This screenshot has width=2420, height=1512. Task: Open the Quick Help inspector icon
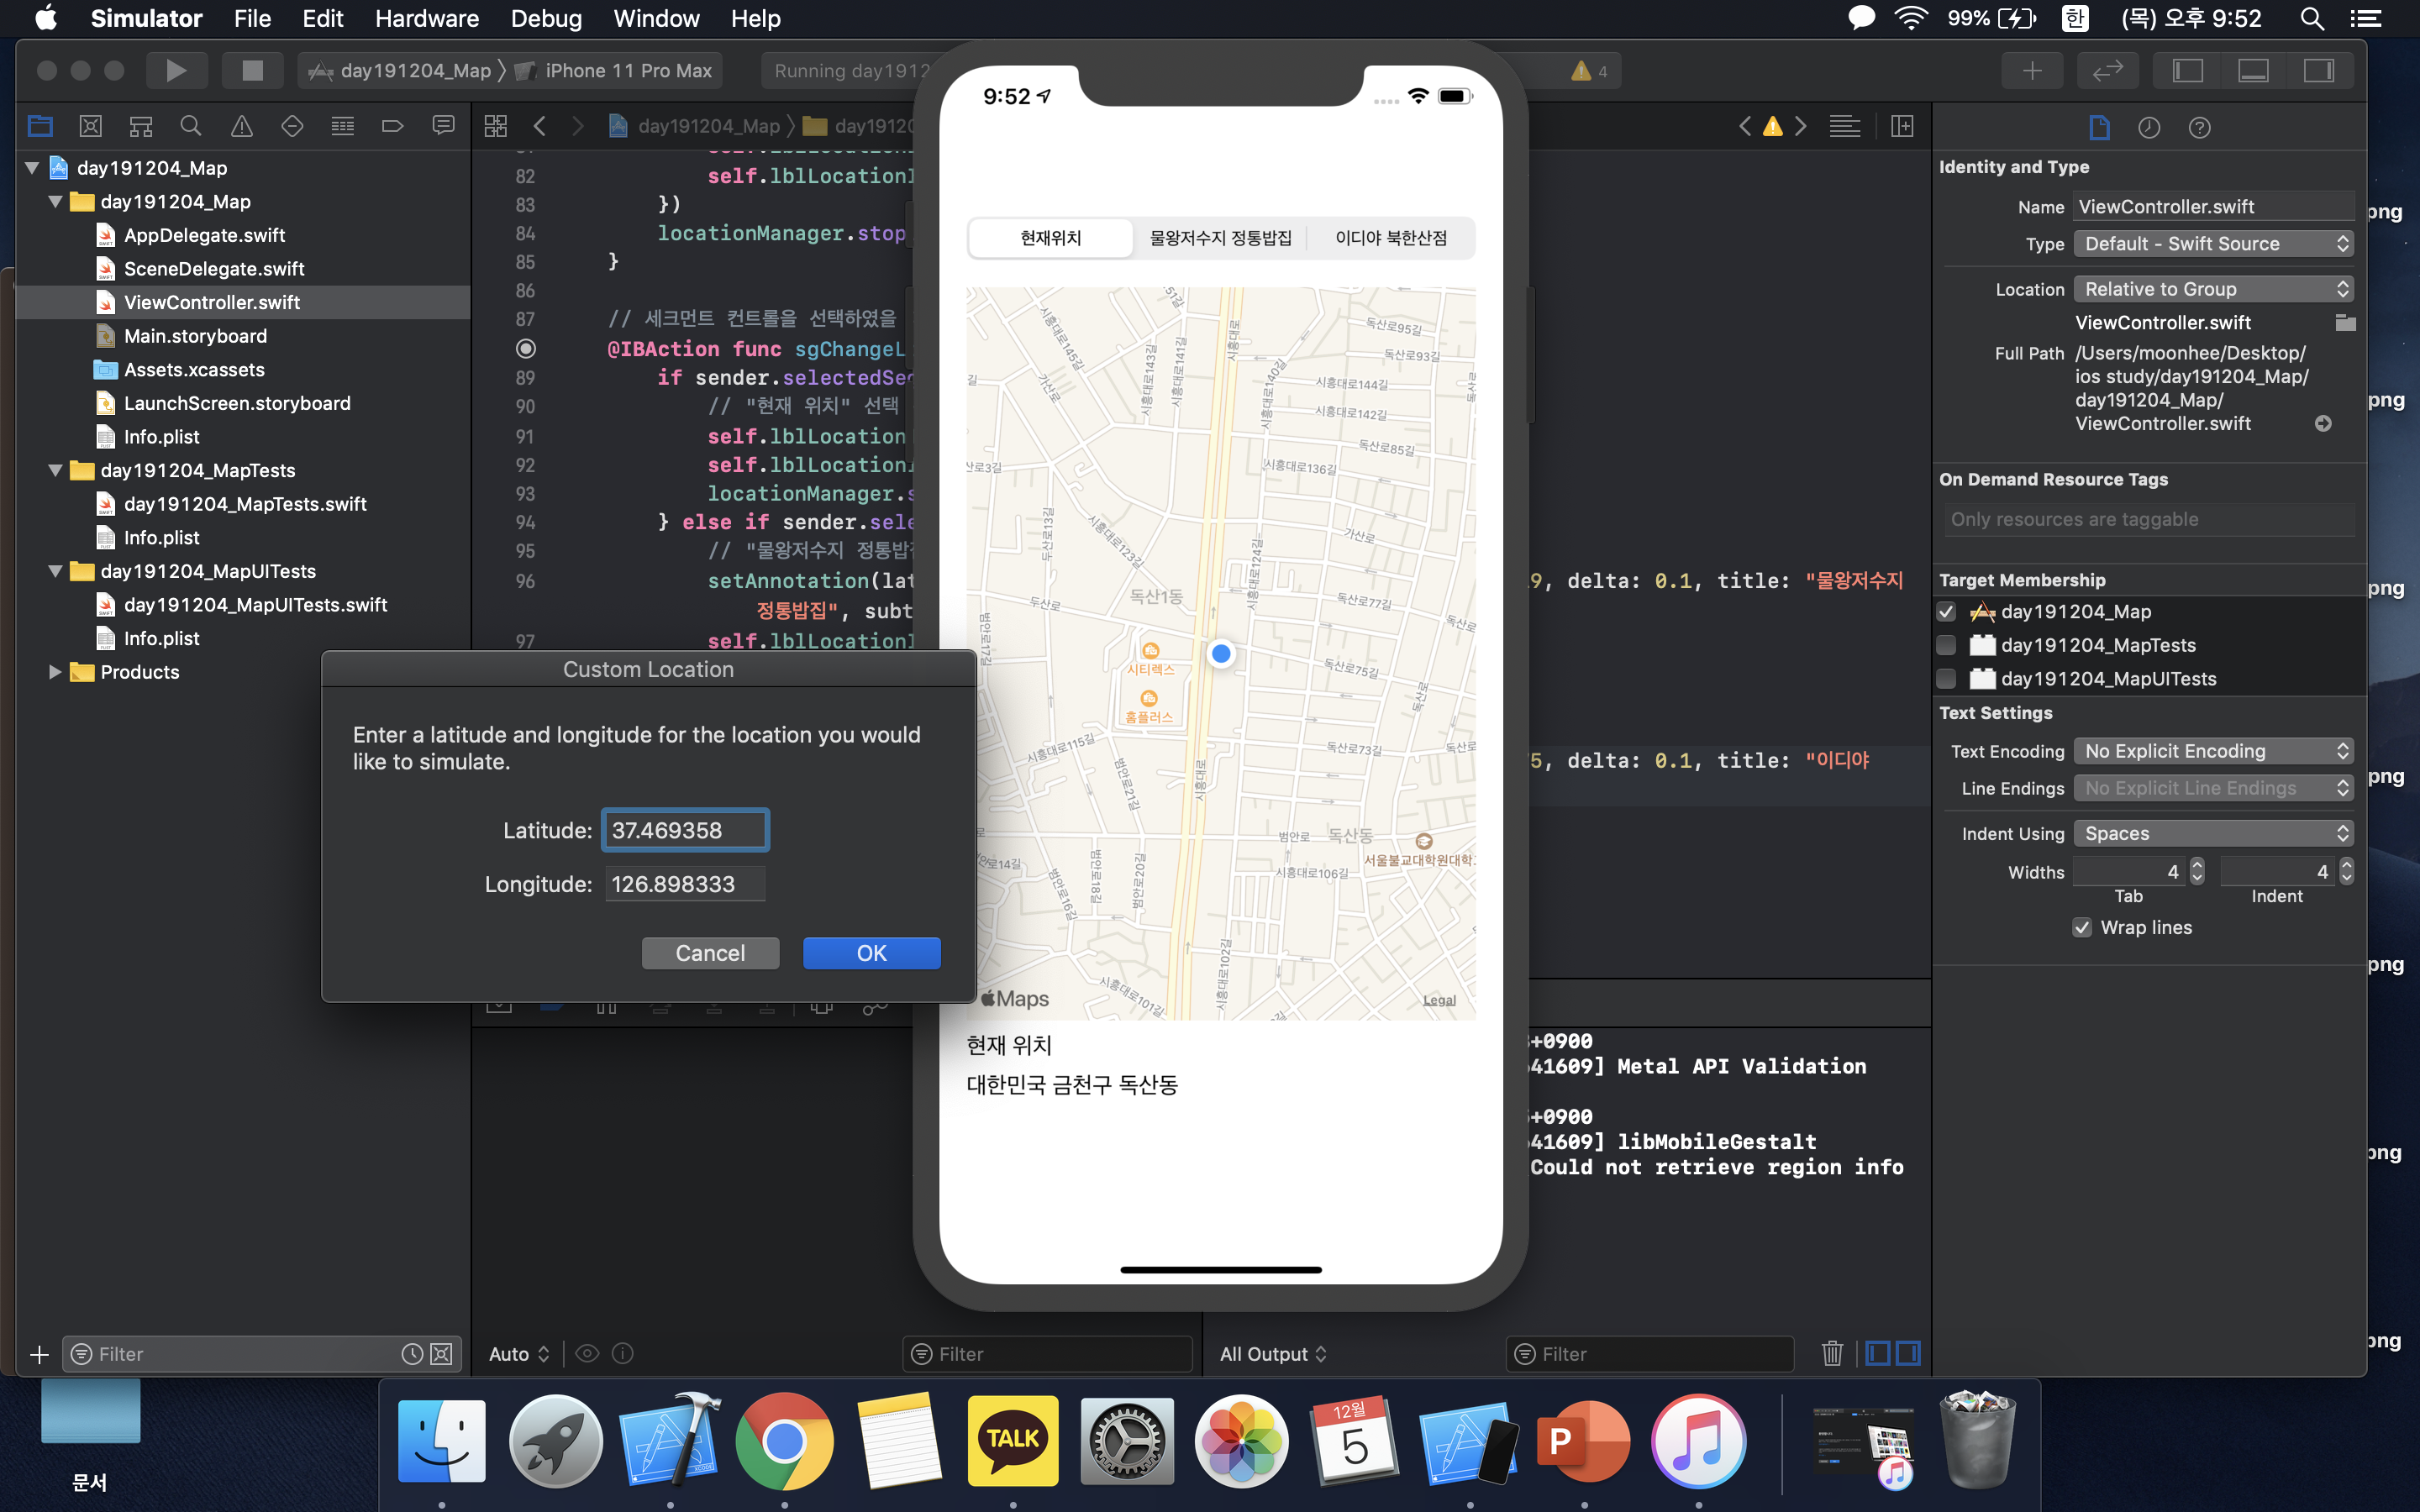pyautogui.click(x=2199, y=127)
